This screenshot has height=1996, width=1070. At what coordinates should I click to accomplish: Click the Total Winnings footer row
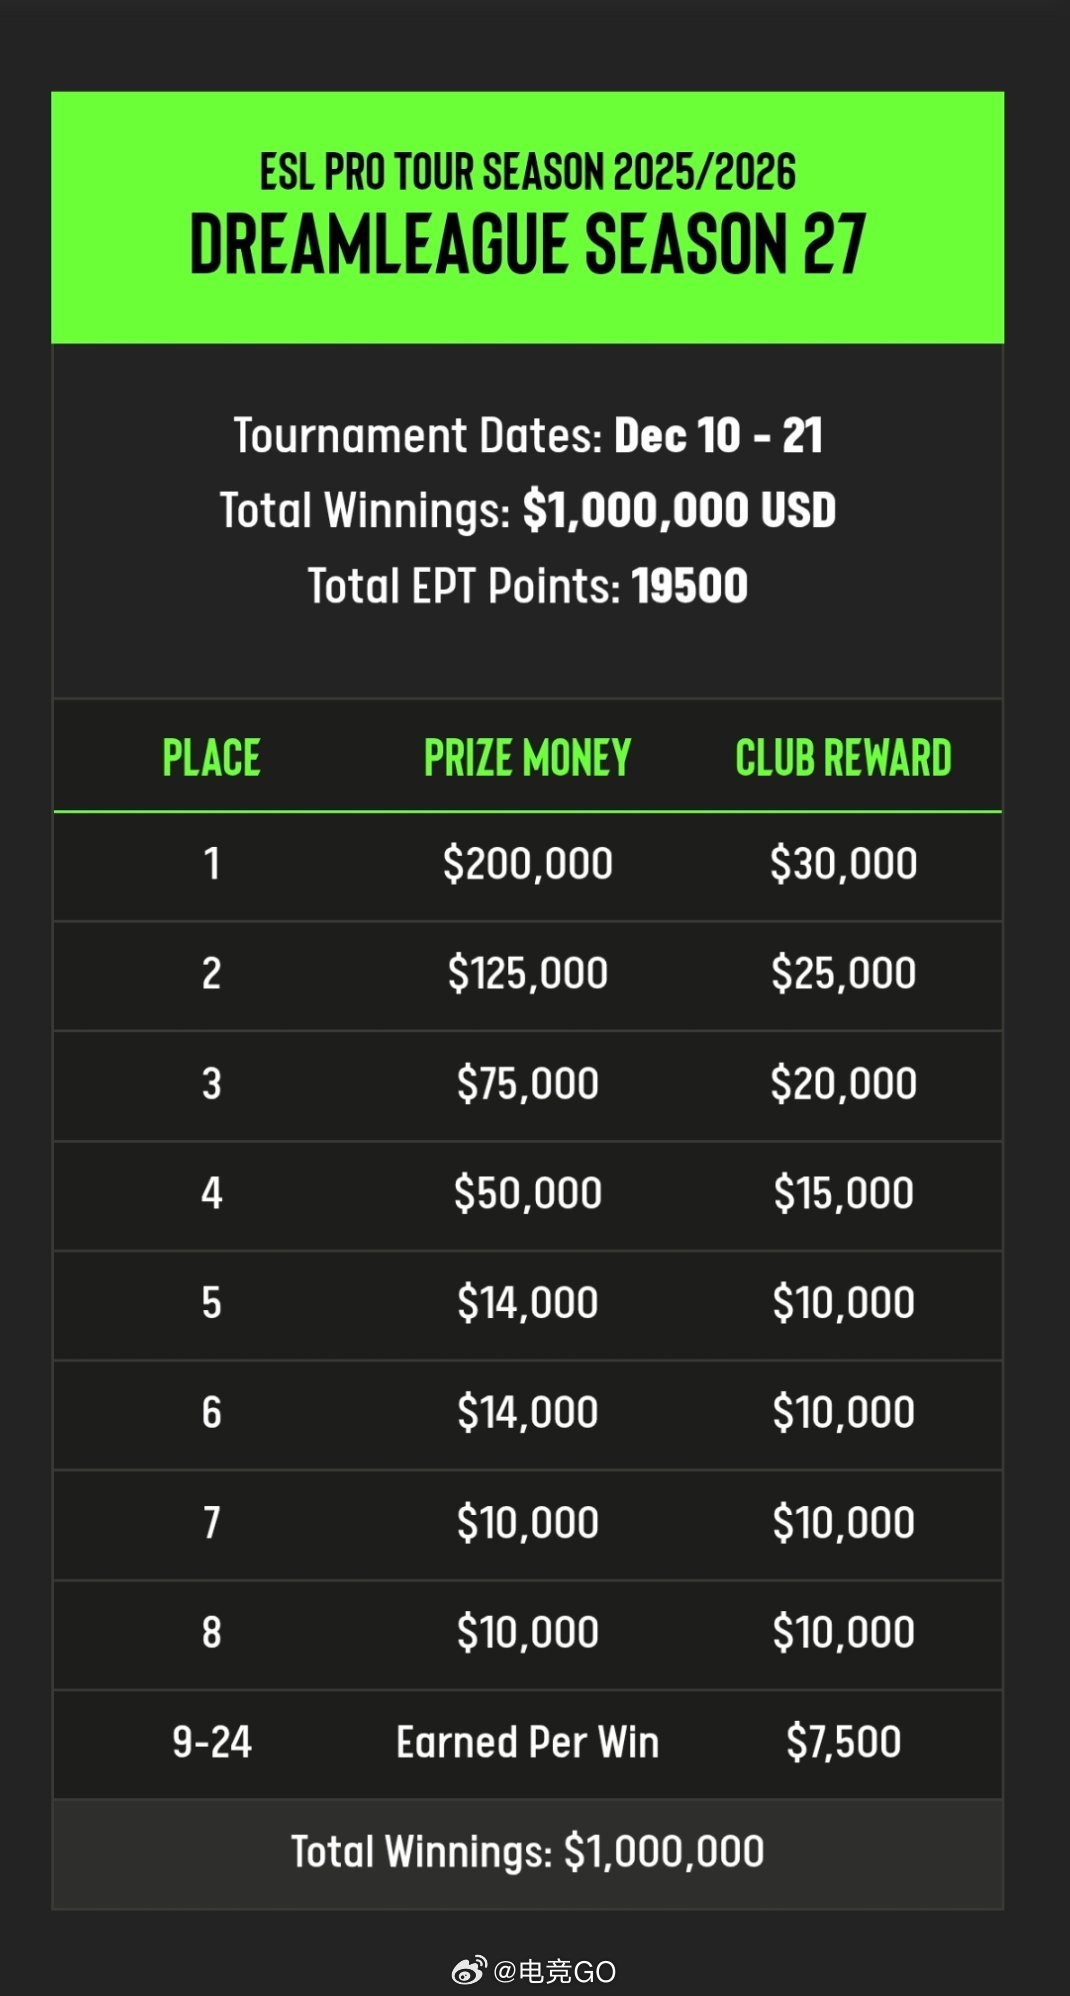pos(528,1853)
